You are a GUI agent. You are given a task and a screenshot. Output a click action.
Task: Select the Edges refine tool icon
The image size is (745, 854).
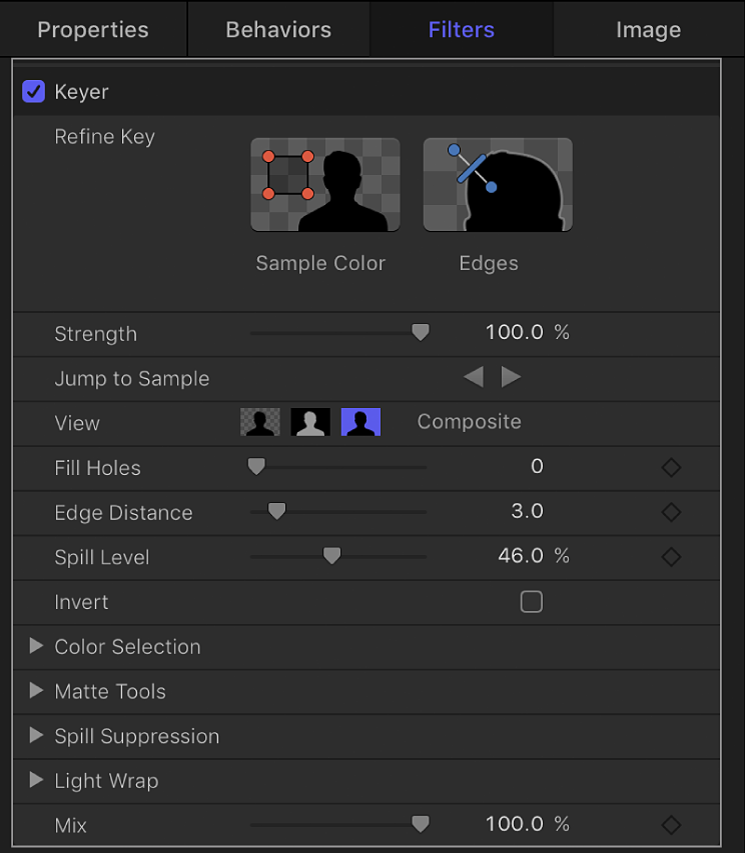click(x=498, y=185)
